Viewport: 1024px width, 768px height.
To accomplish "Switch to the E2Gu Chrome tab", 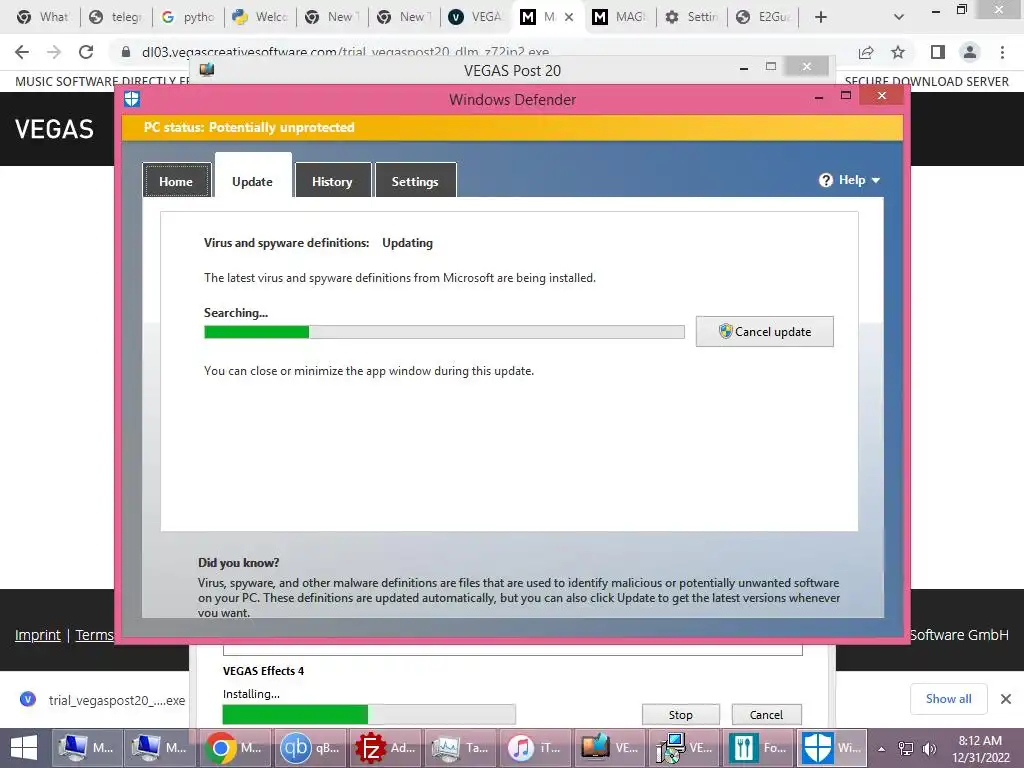I will [763, 17].
